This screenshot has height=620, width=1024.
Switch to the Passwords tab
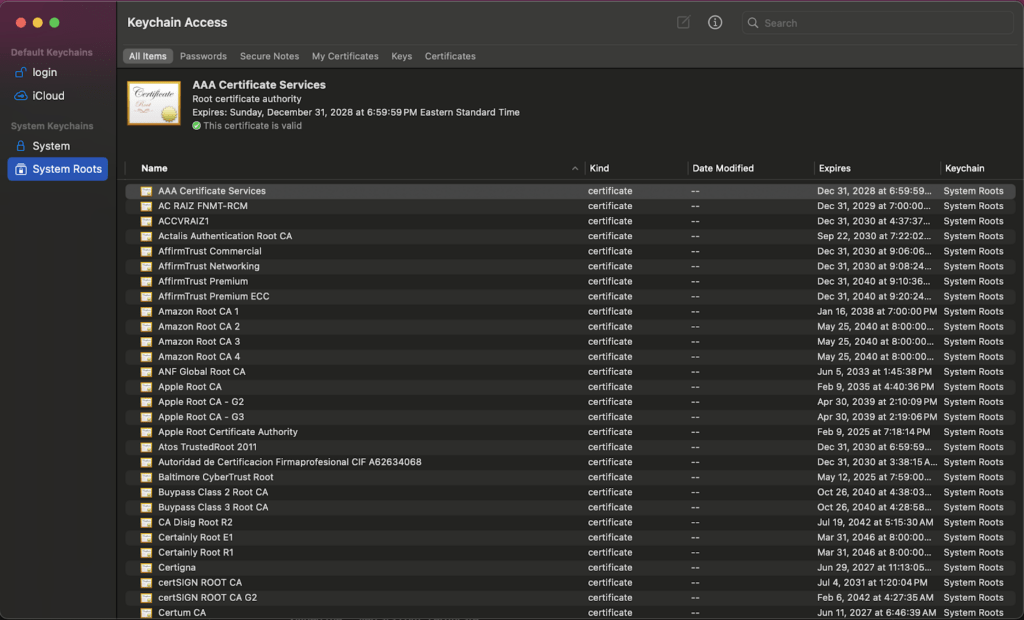[x=203, y=56]
